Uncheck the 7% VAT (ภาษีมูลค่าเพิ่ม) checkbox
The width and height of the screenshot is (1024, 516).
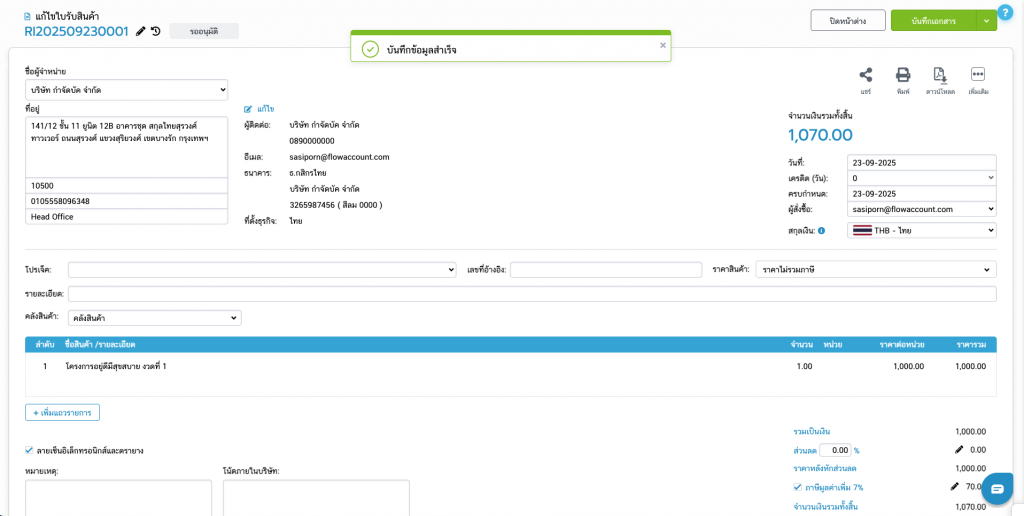tap(797, 487)
